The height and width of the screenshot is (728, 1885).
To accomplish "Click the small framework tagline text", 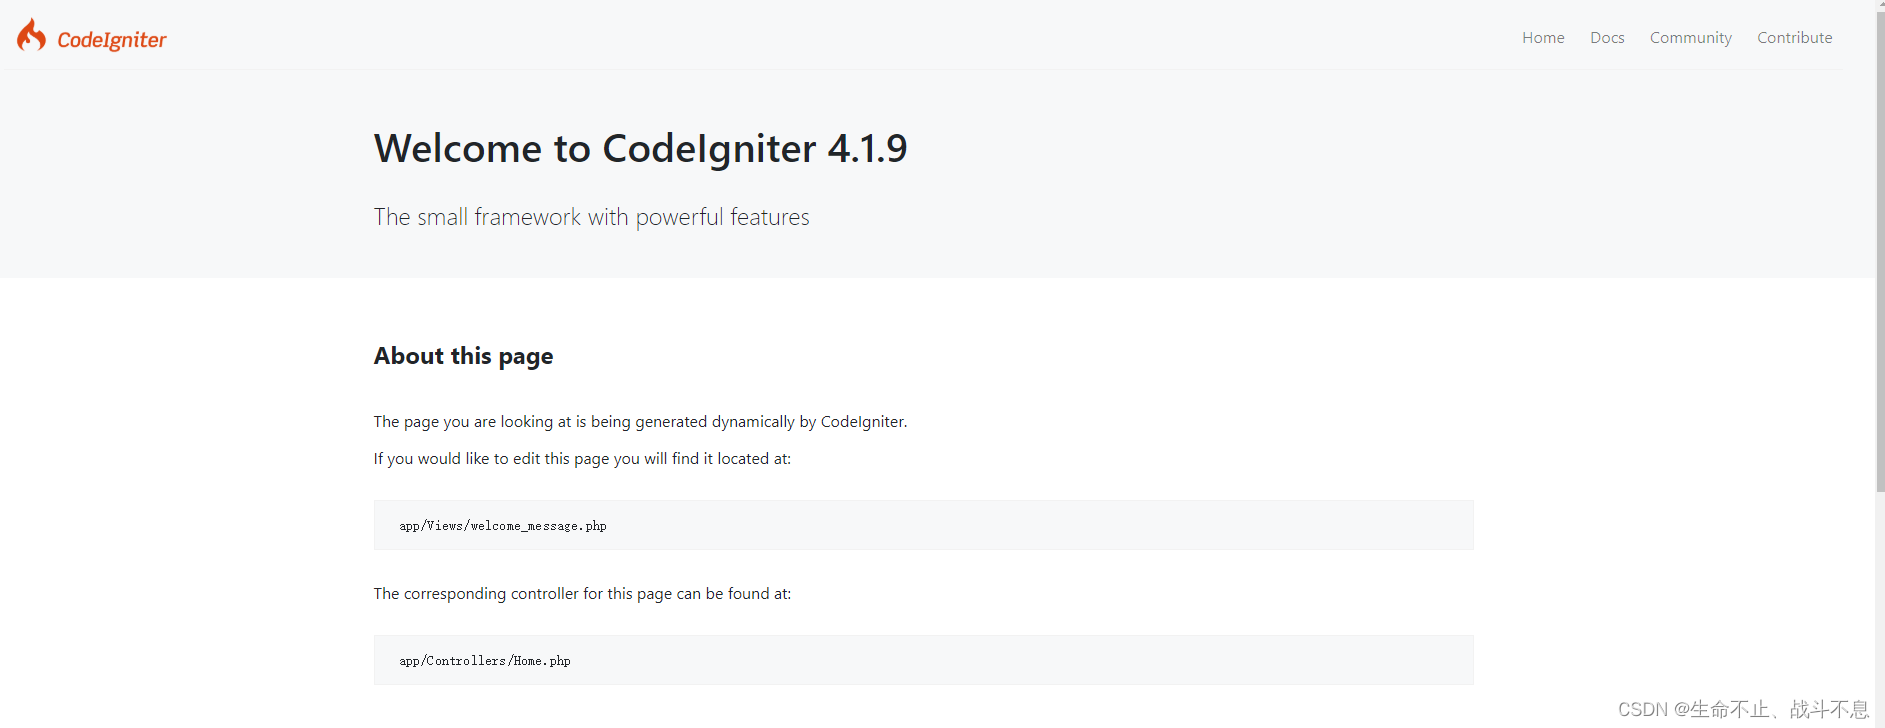I will [592, 217].
